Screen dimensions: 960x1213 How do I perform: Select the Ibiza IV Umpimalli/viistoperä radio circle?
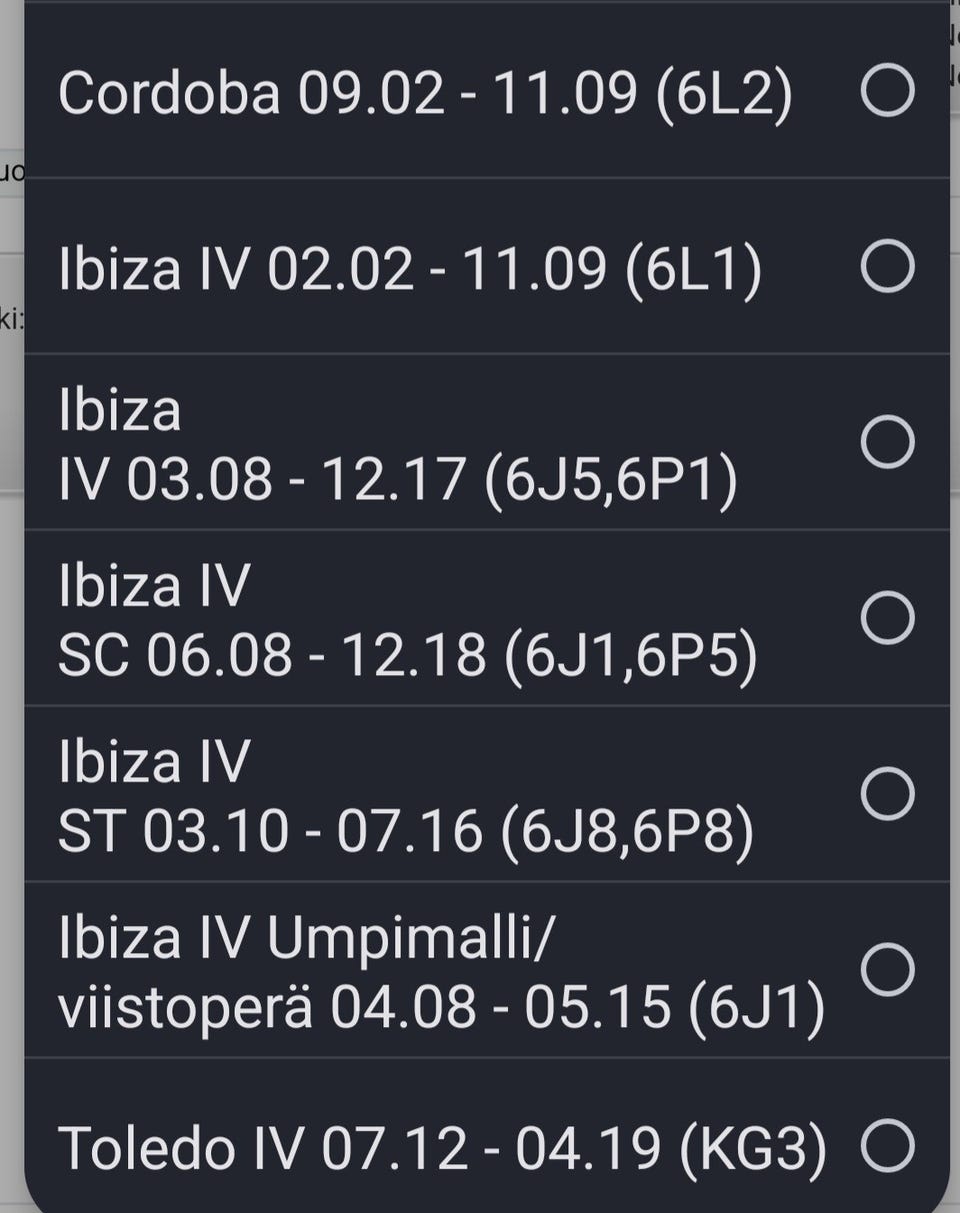887,969
